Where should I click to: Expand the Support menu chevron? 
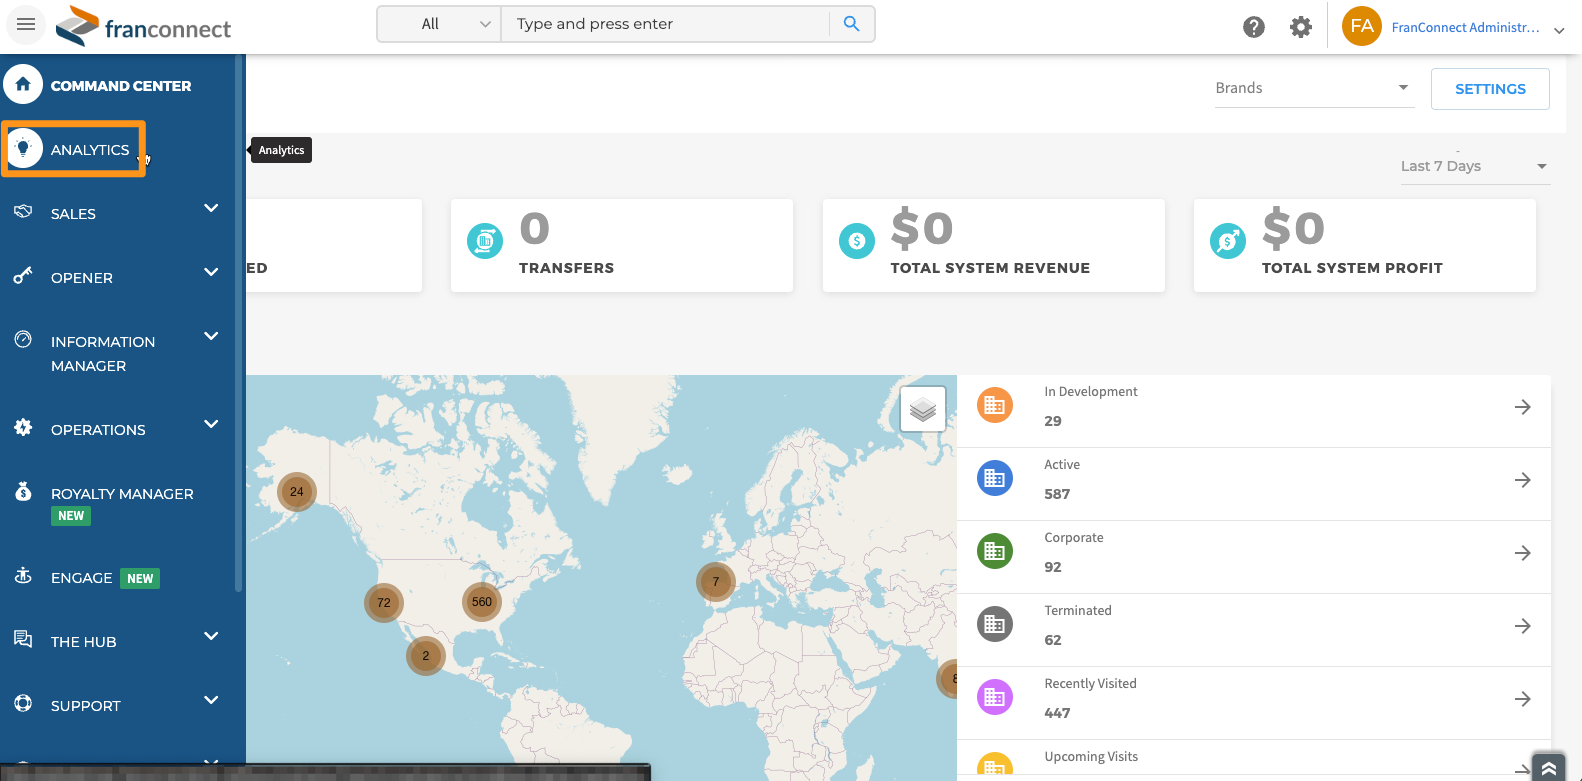pyautogui.click(x=211, y=700)
